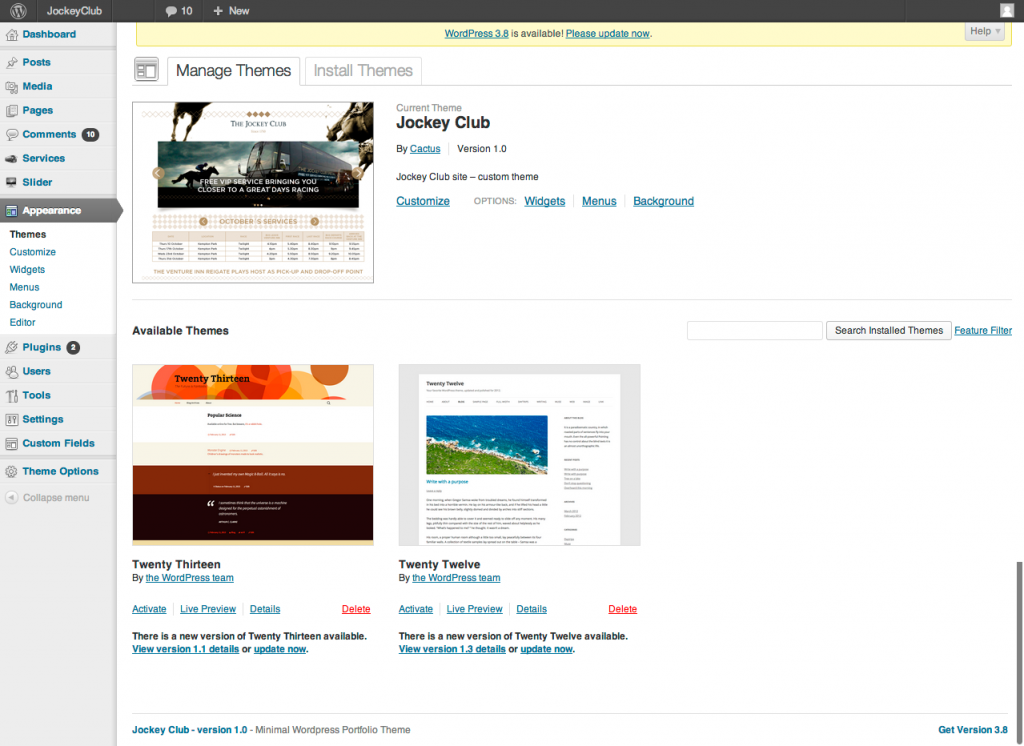Open Background in the Appearance submenu
The width and height of the screenshot is (1024, 746).
(36, 305)
